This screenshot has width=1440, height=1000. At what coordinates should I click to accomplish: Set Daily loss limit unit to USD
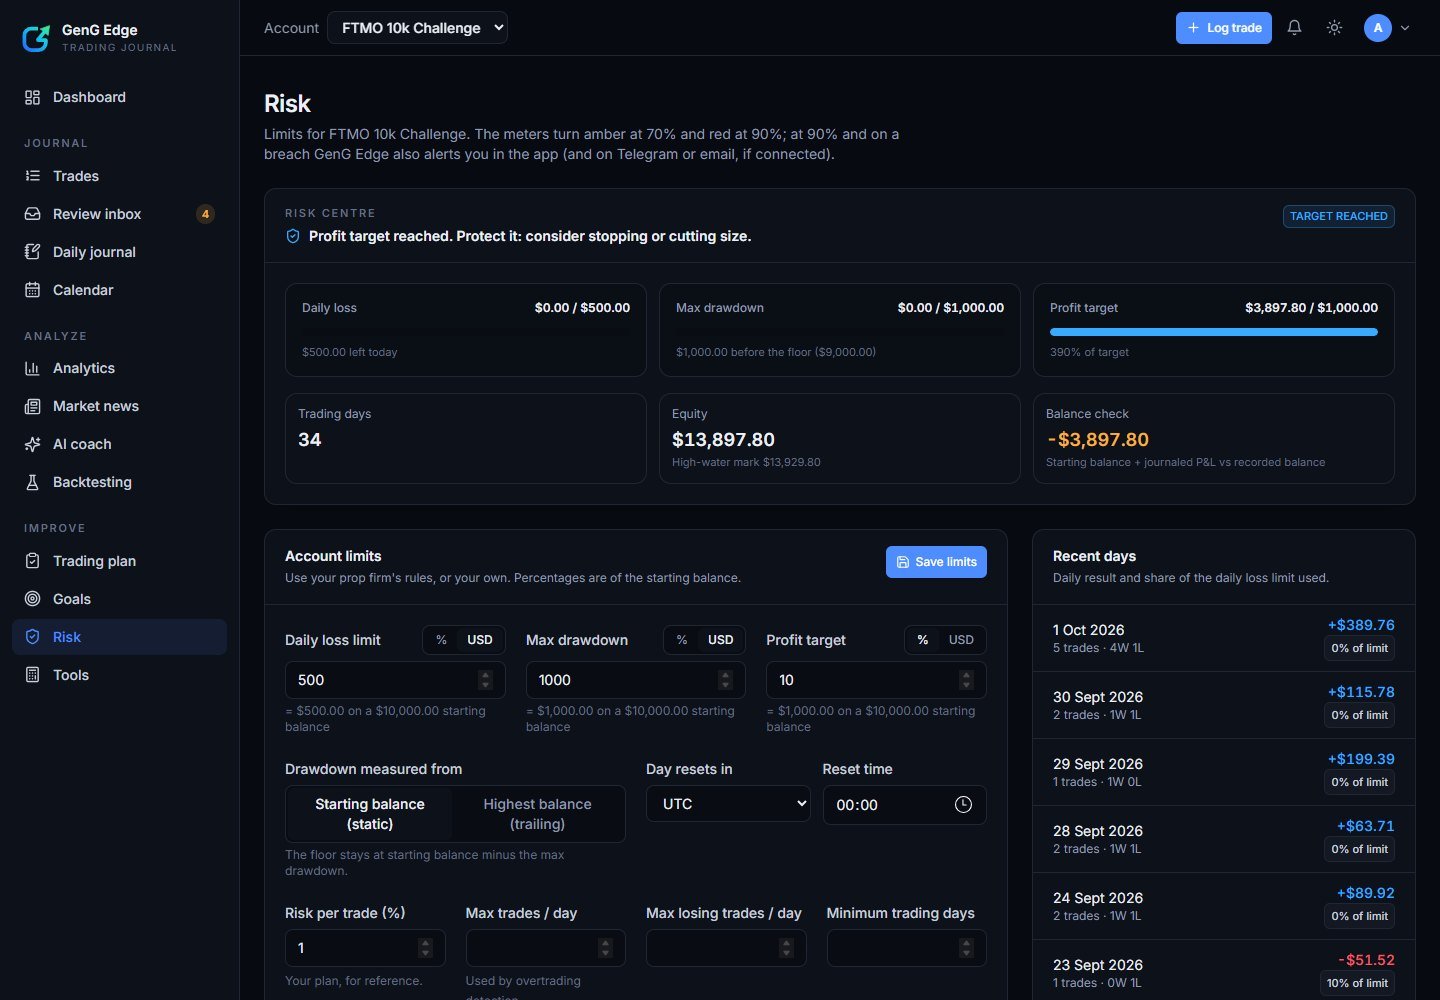480,640
